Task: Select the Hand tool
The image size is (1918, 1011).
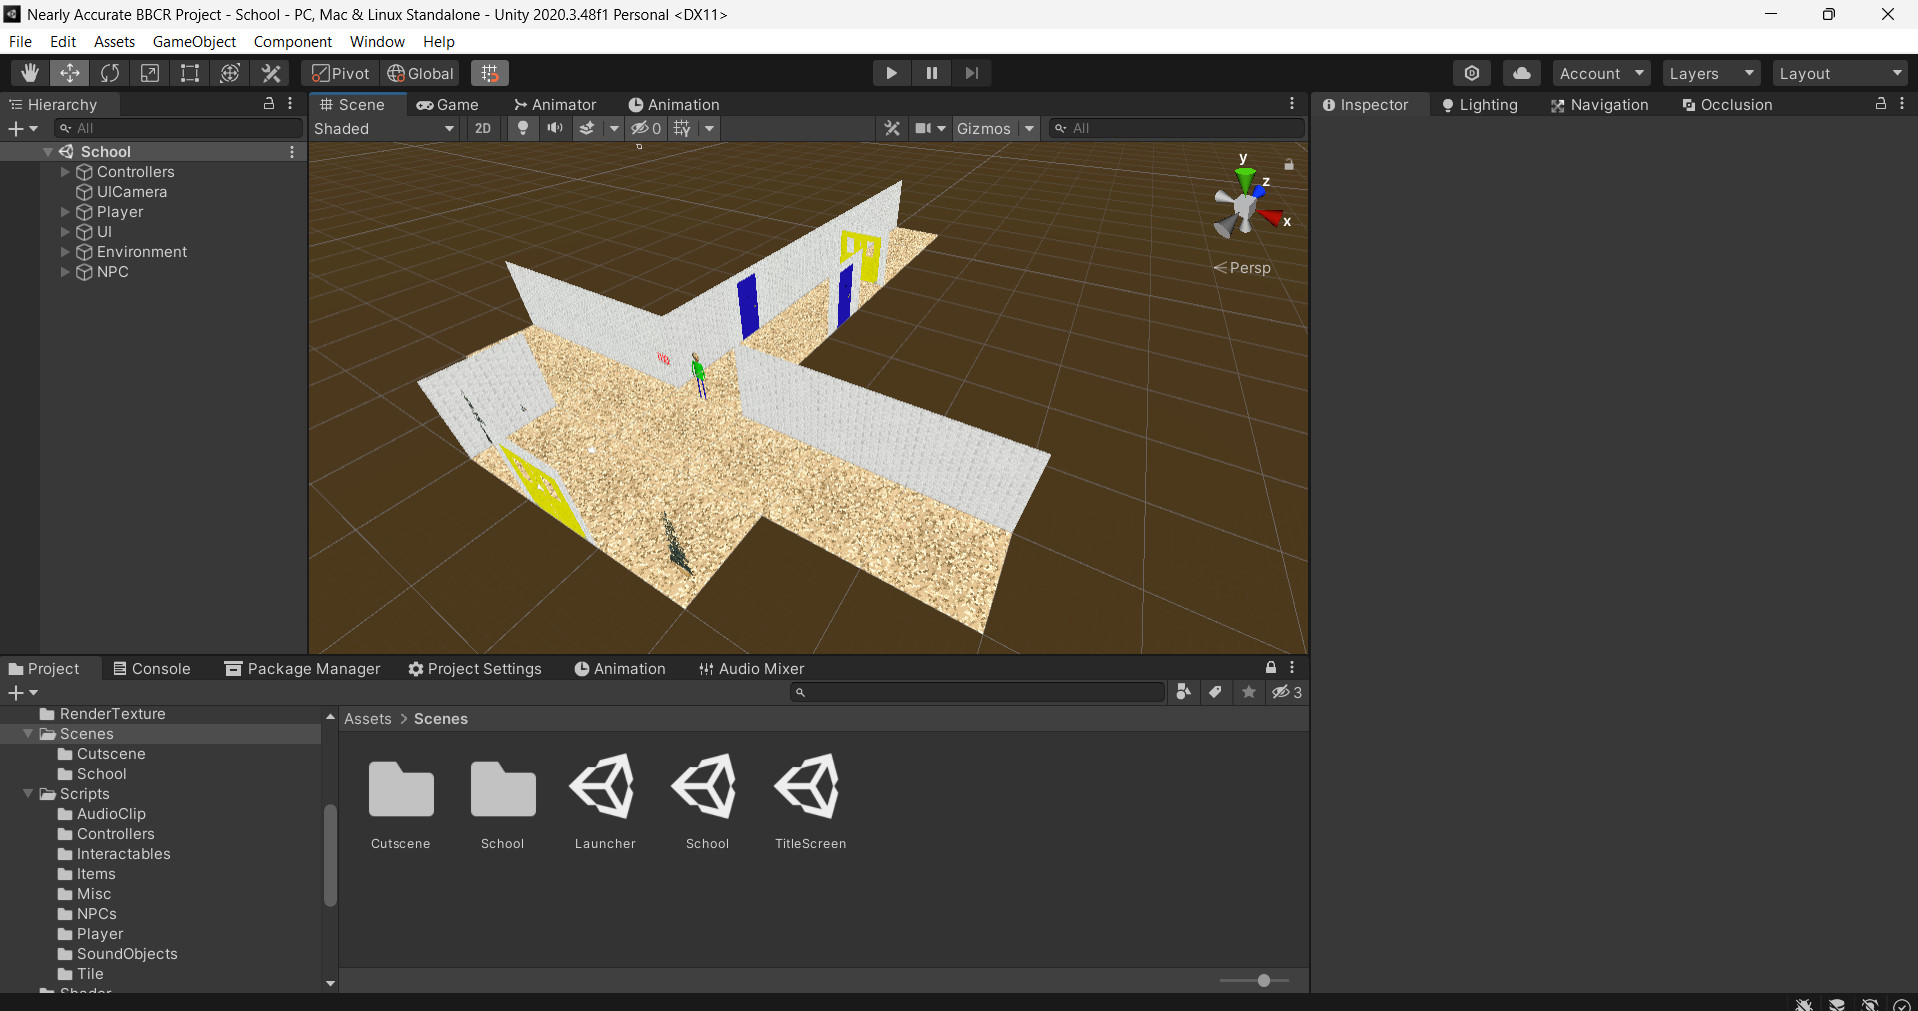Action: [30, 73]
